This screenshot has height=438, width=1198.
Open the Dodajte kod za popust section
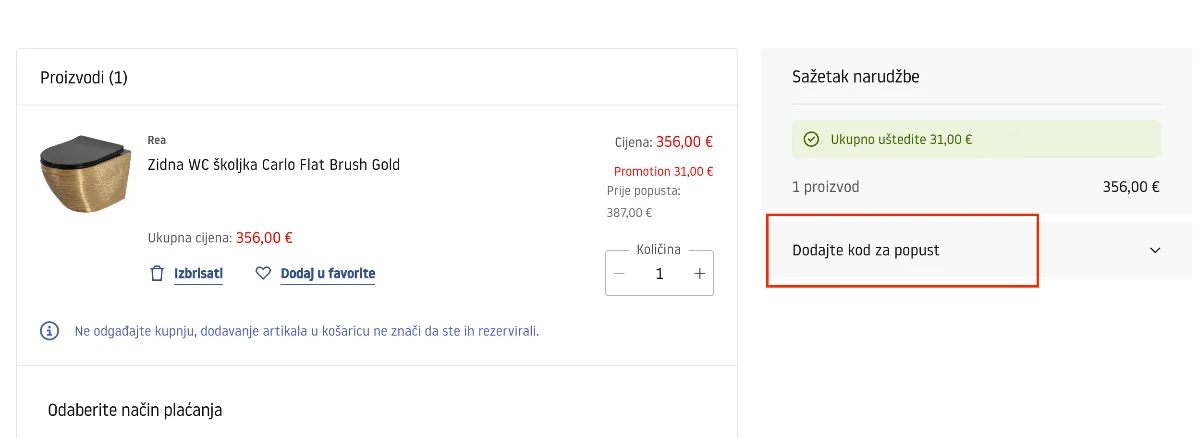(x=979, y=250)
